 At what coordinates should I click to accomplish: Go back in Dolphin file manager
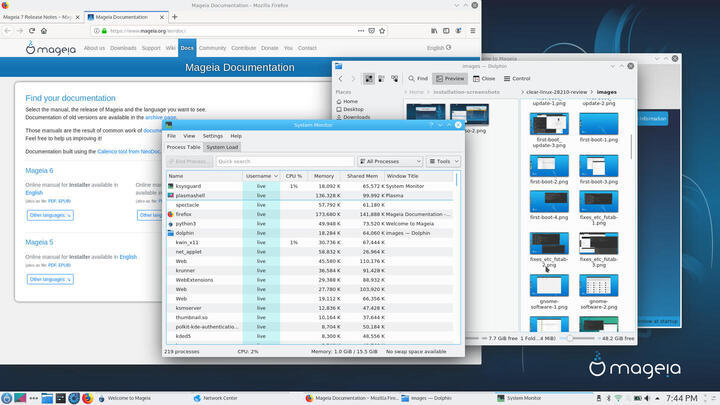coord(341,79)
